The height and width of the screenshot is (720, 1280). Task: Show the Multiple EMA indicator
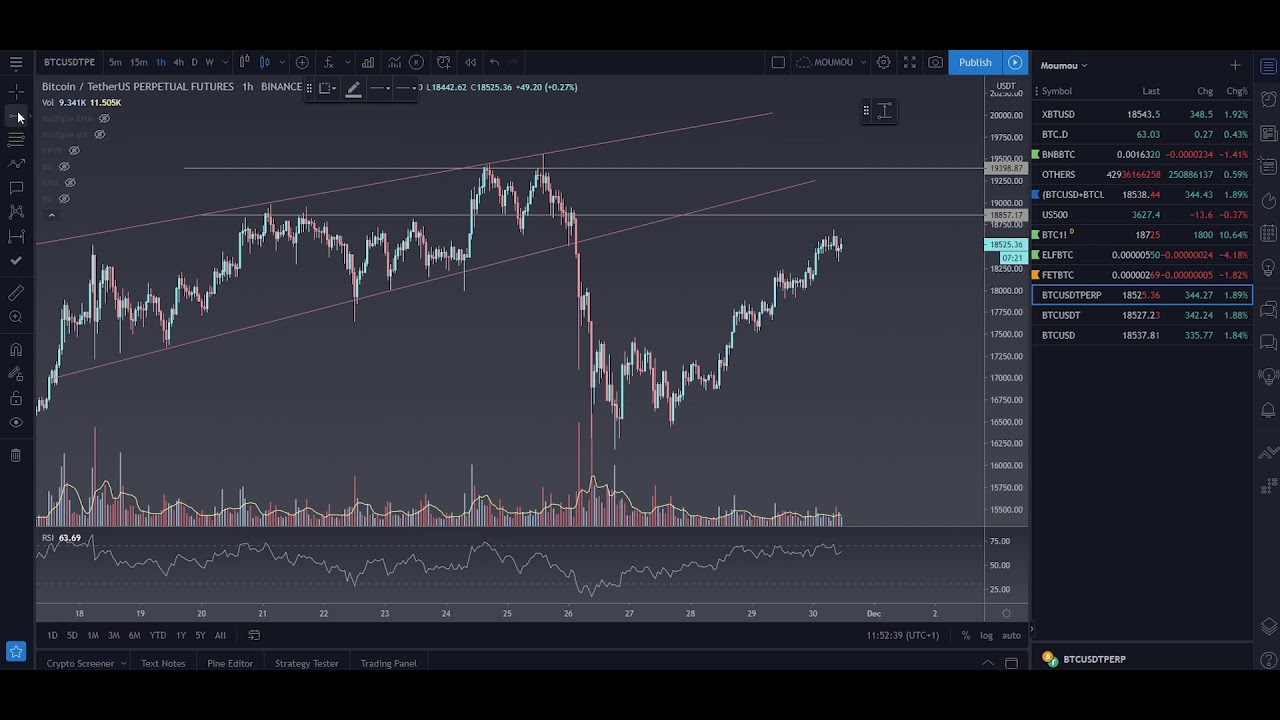(104, 118)
